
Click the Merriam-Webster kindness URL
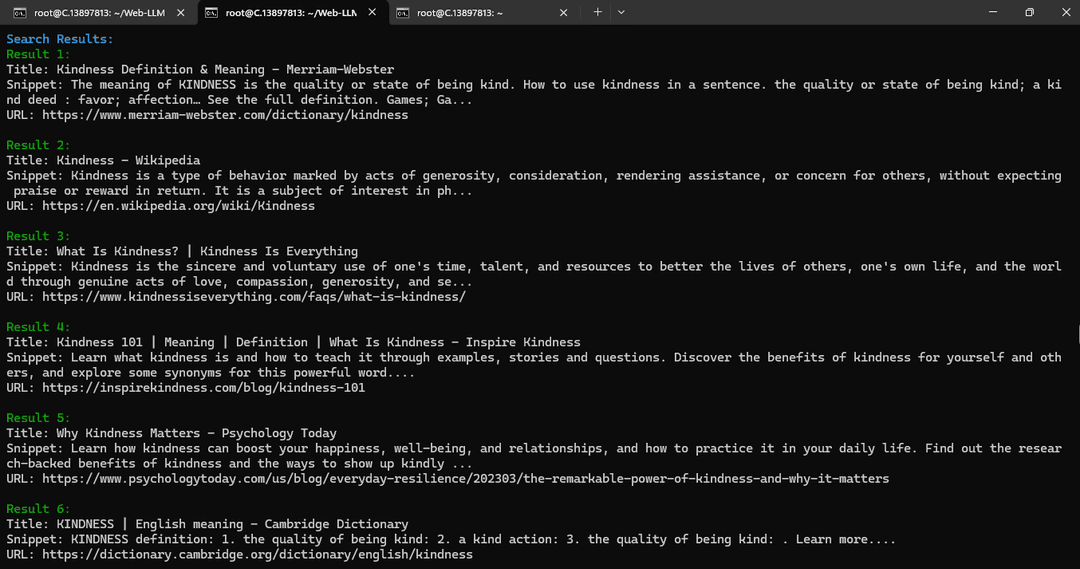point(225,115)
